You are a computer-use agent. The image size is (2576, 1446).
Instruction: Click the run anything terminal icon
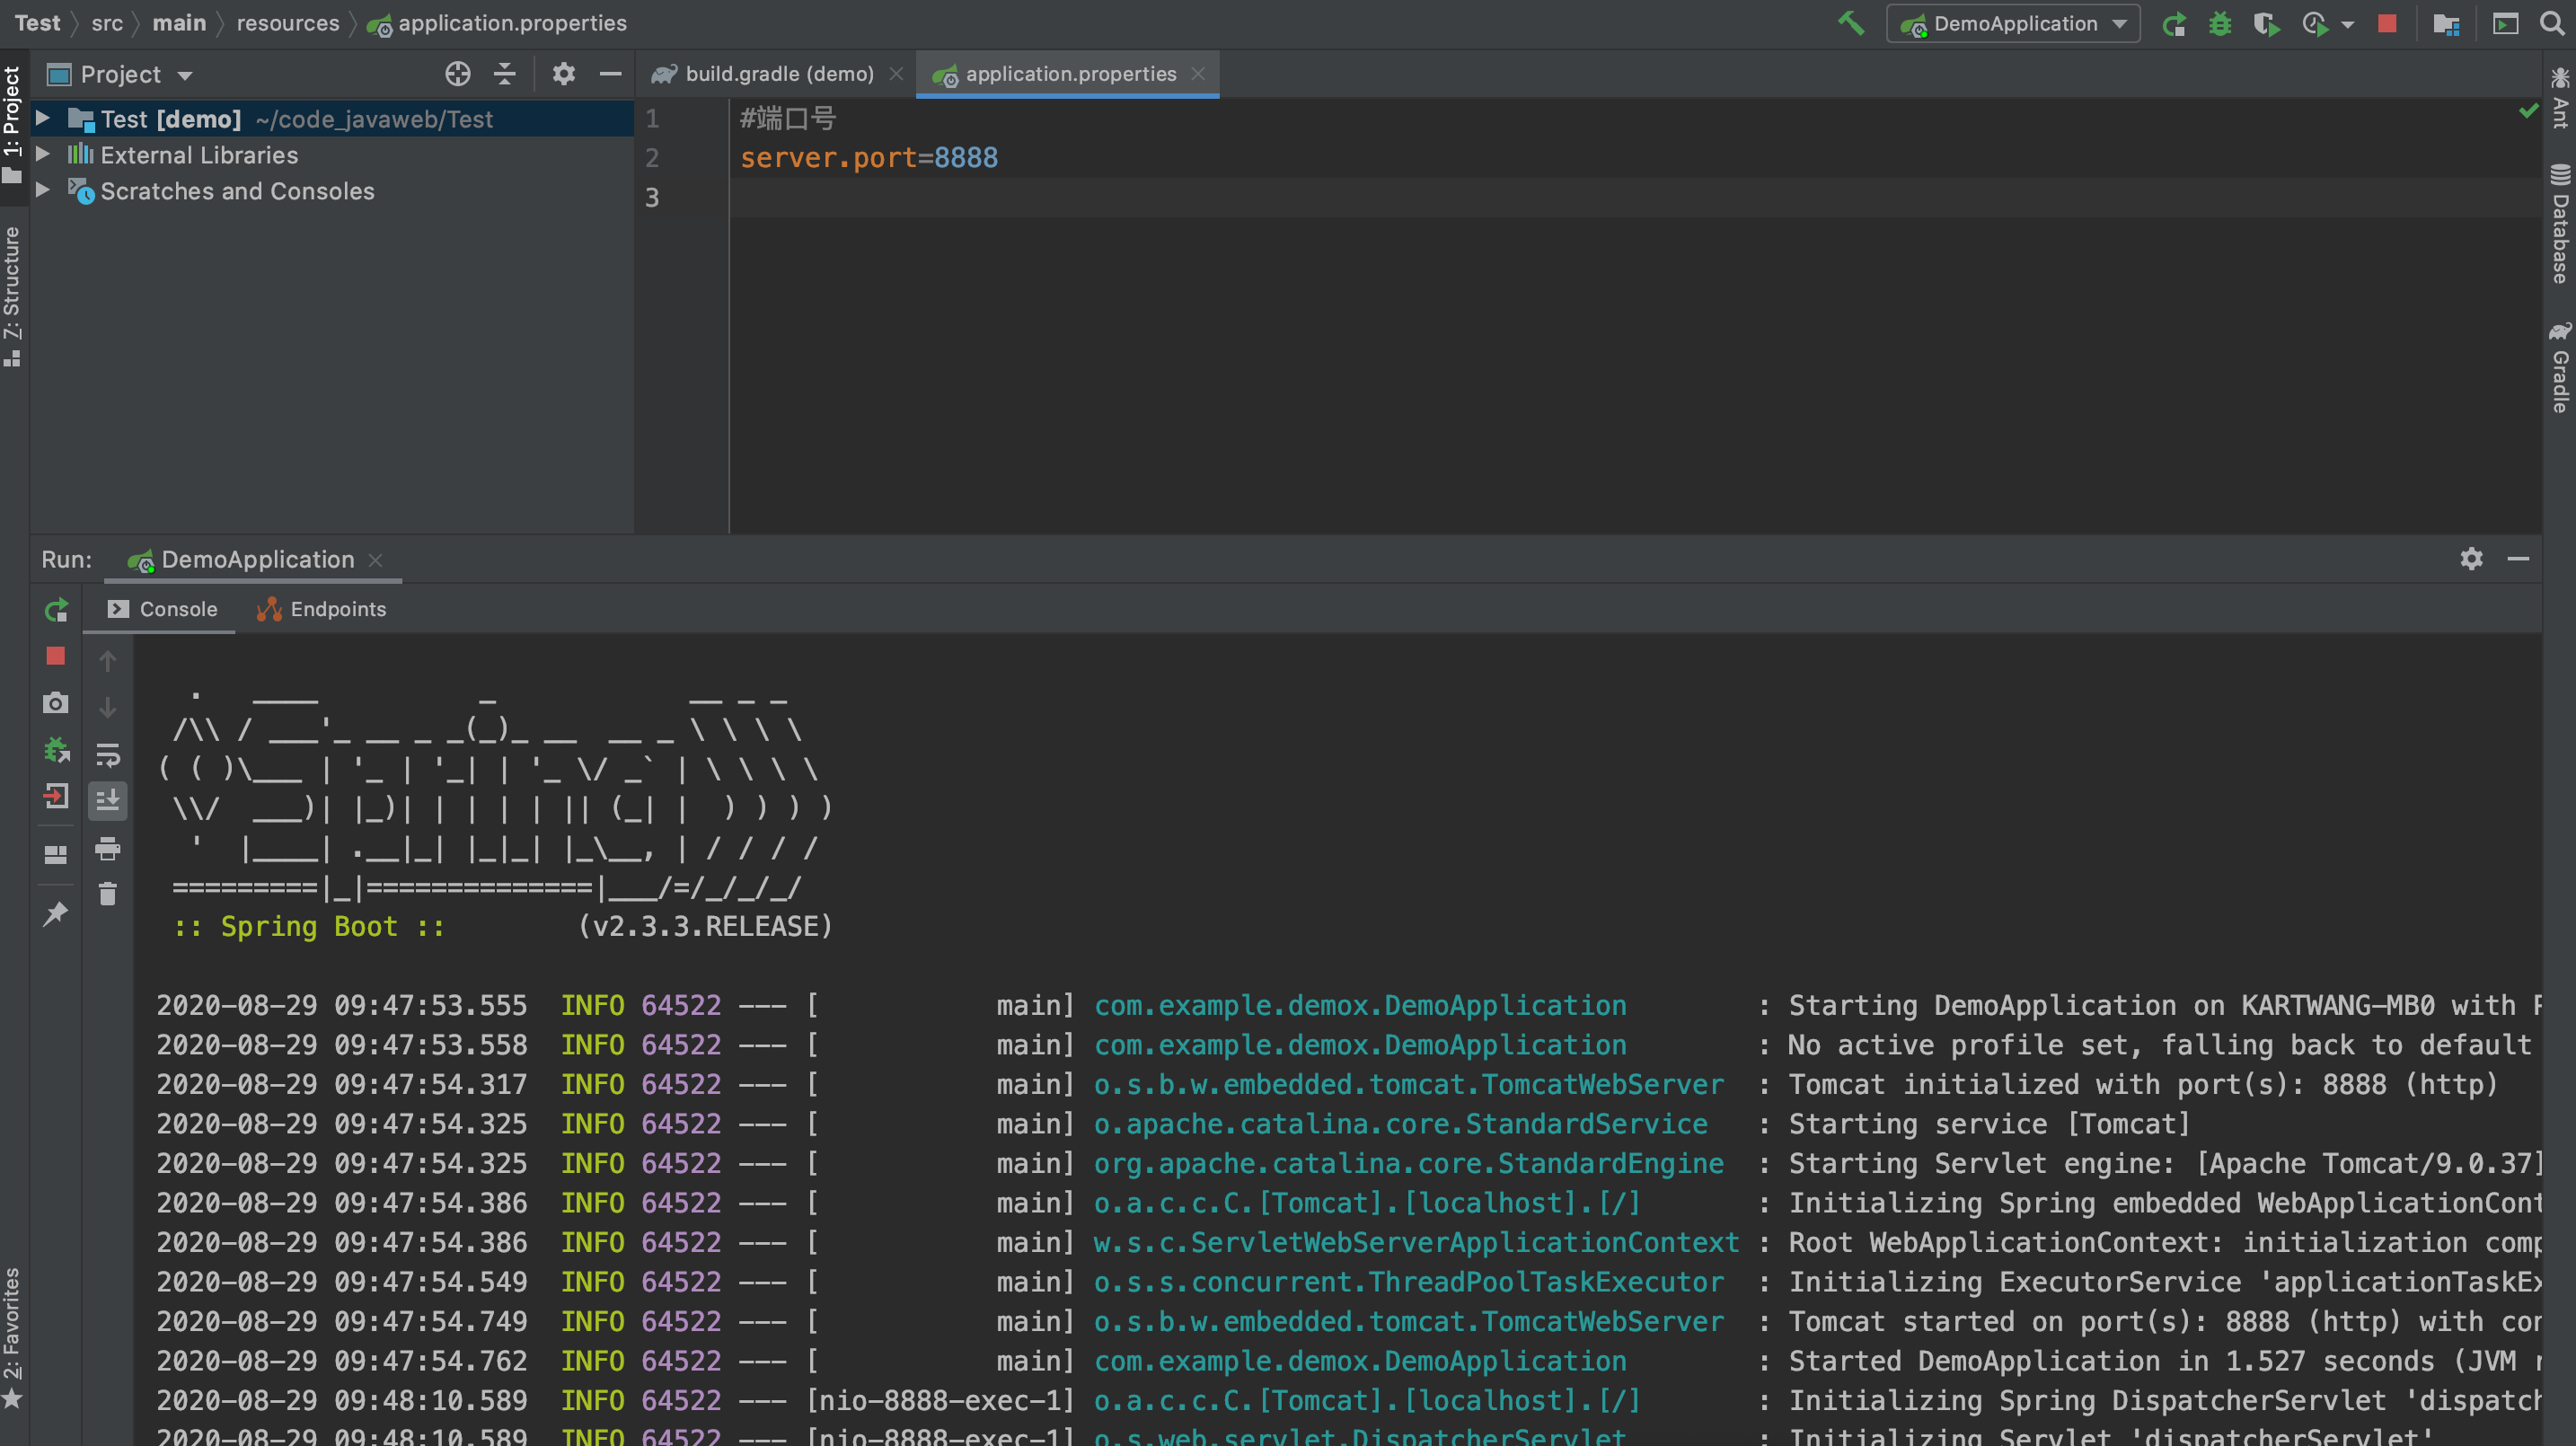coord(2505,23)
